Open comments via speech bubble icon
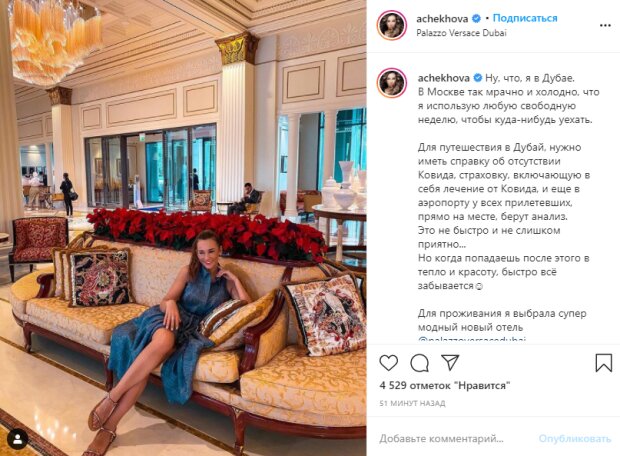620x456 pixels. click(419, 362)
